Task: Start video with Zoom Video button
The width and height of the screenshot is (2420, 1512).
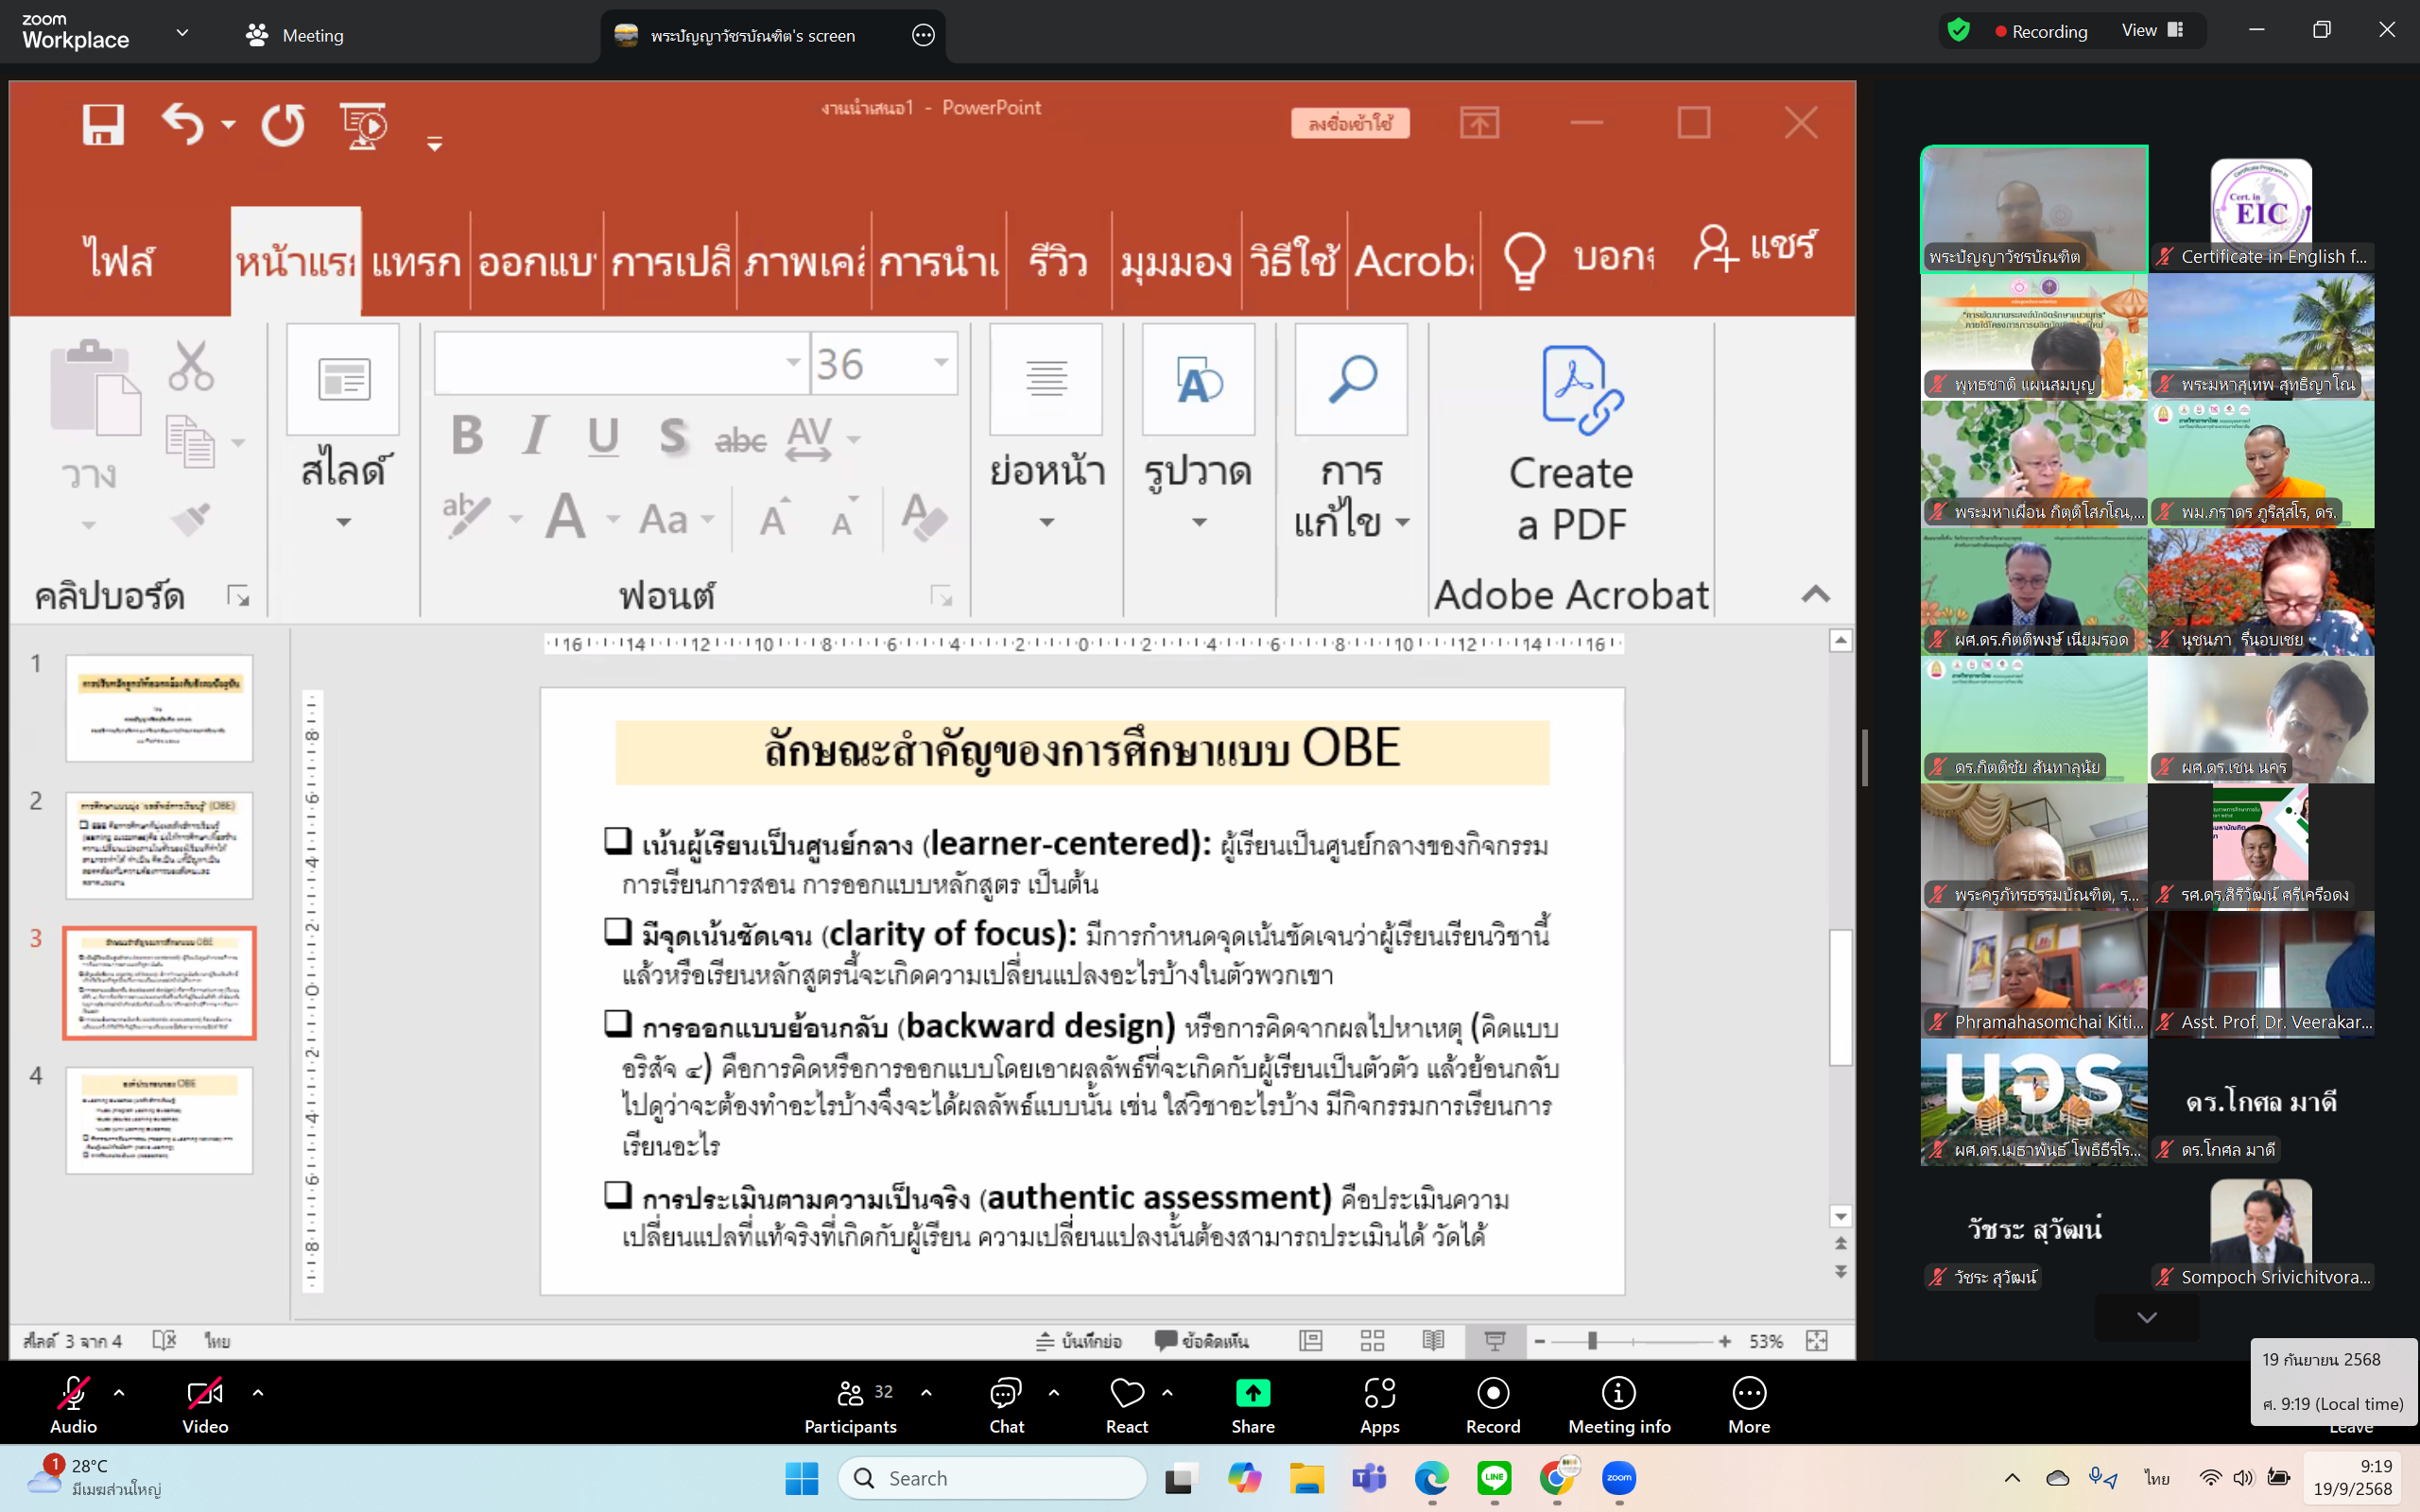Action: click(205, 1404)
